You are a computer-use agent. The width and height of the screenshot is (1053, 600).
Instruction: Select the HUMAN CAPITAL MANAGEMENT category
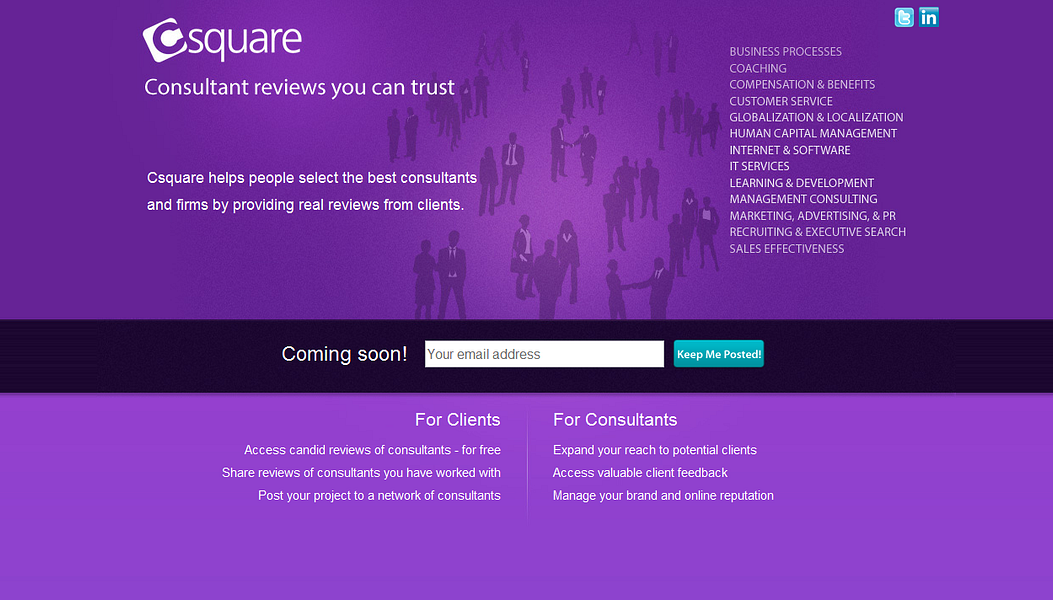click(812, 133)
